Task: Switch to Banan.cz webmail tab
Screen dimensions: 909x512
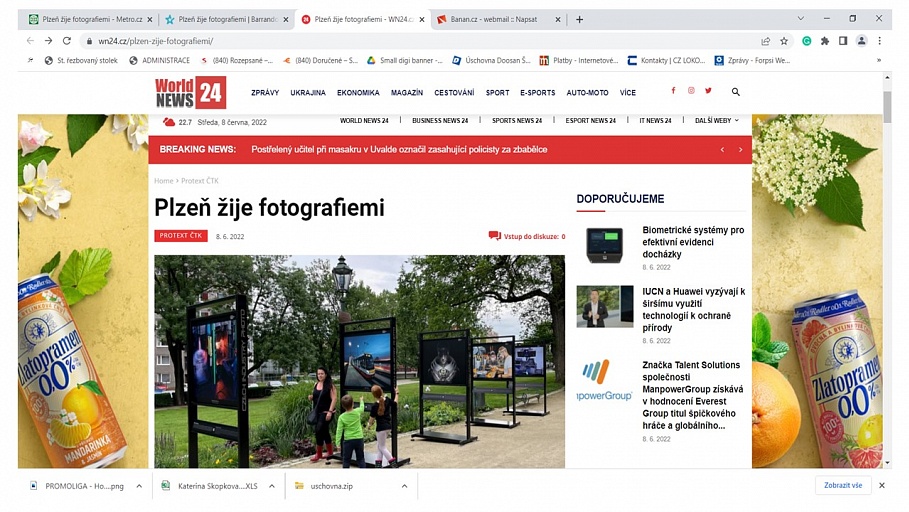Action: (497, 19)
